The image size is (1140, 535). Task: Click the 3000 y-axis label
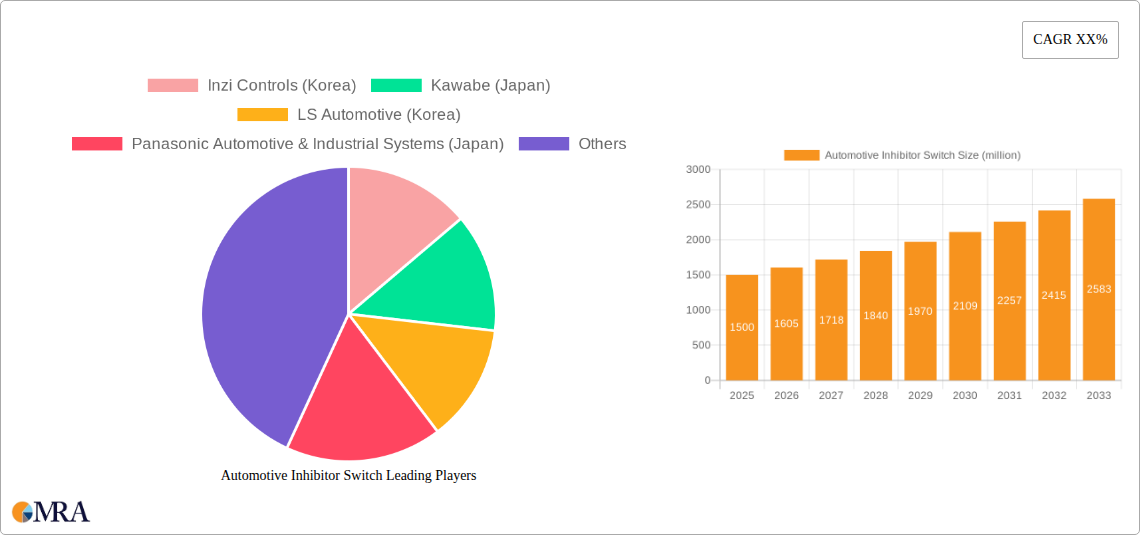pos(698,169)
